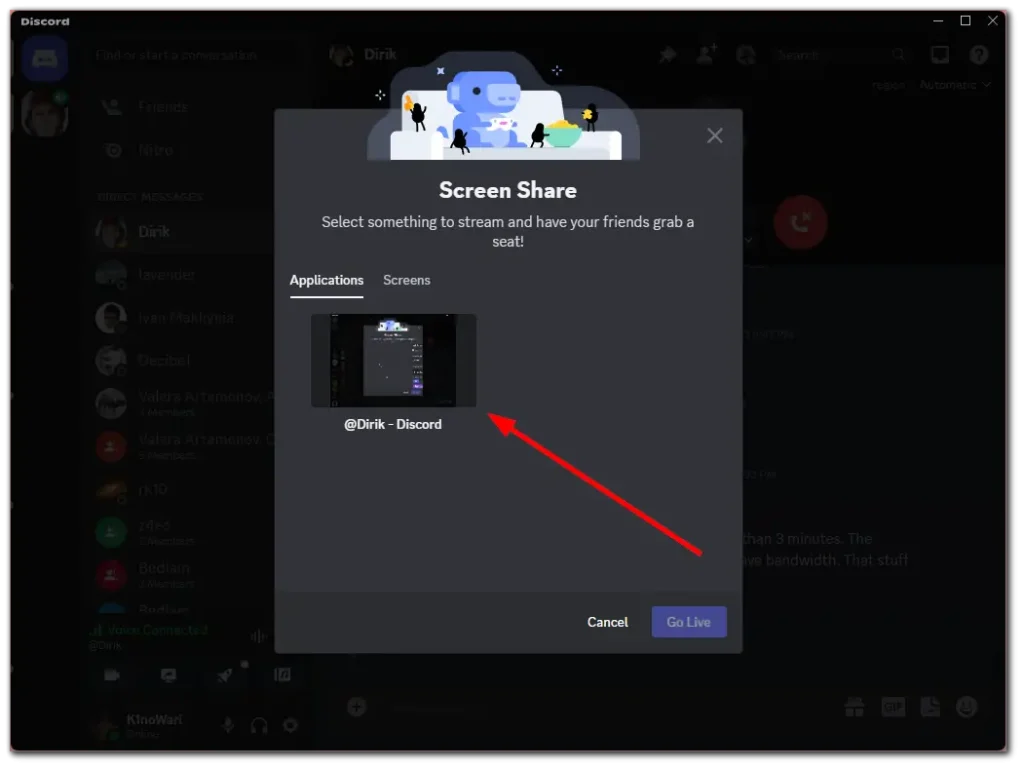Open the server avatar below the home button

pos(44,114)
